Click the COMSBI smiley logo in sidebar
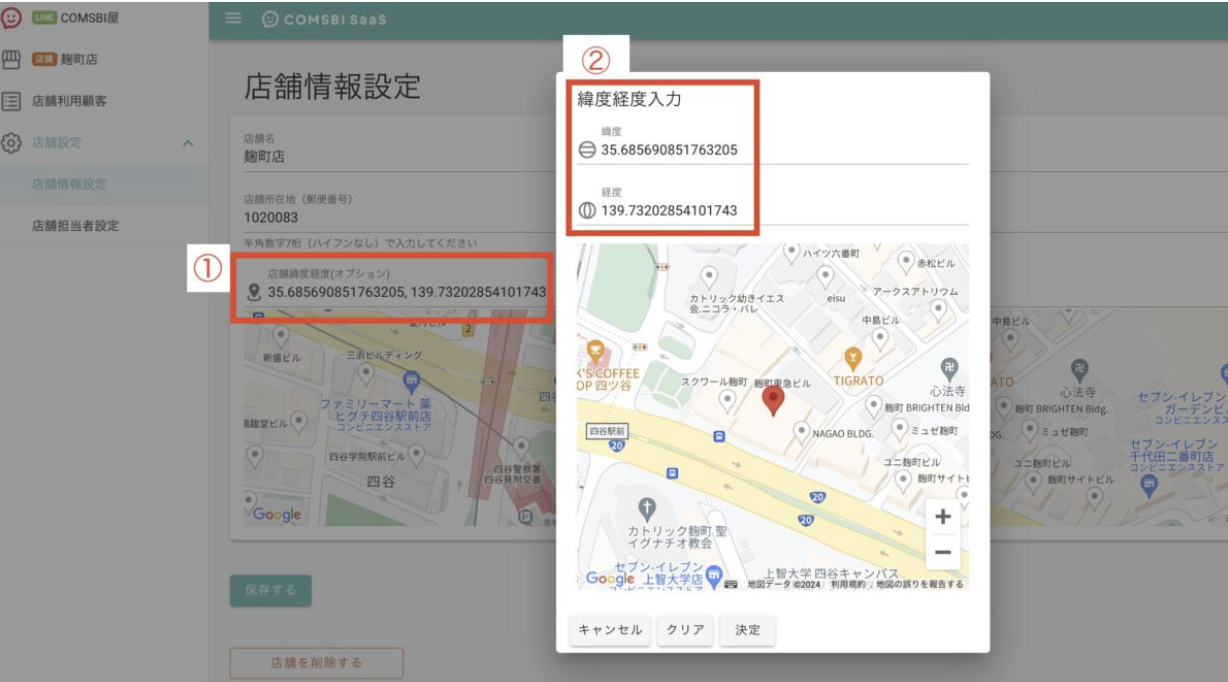 (x=12, y=19)
